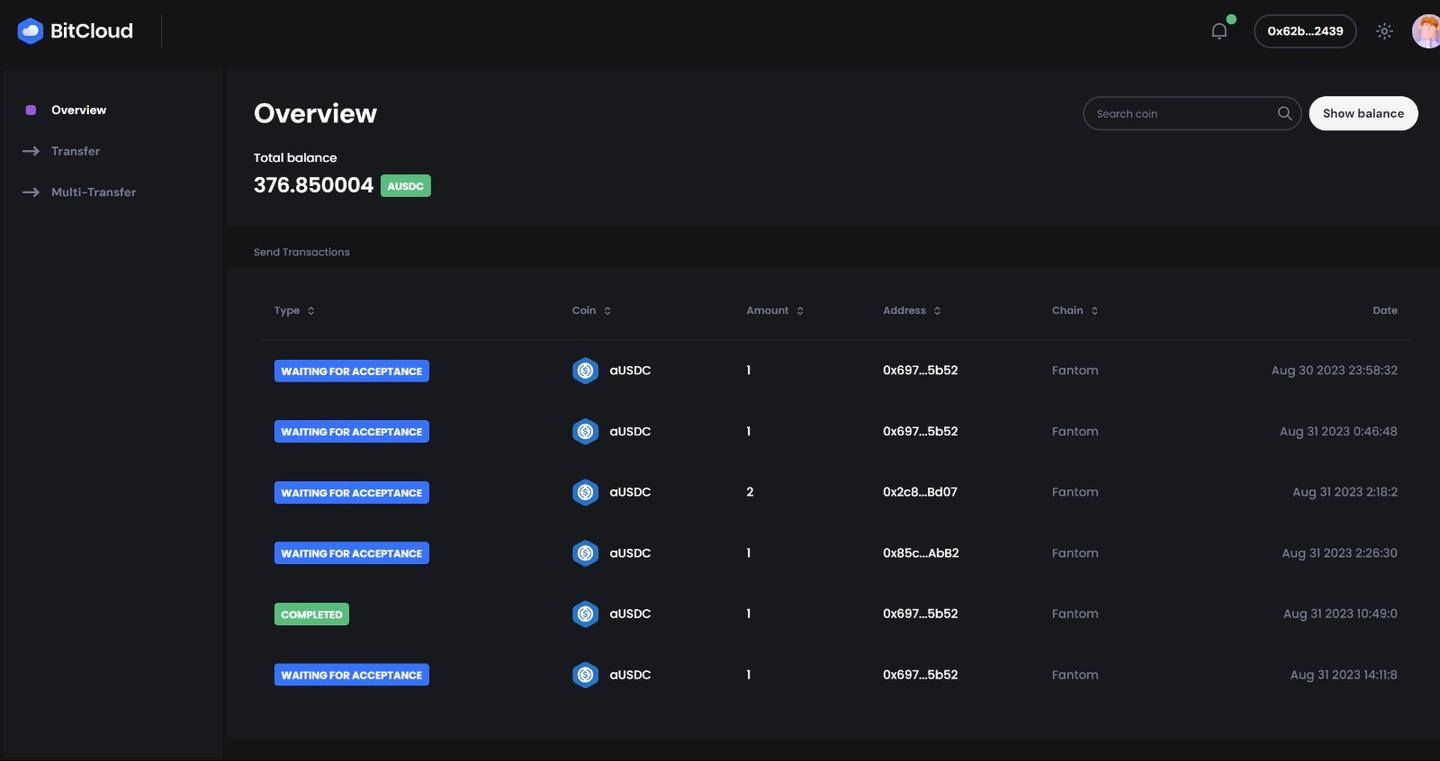The height and width of the screenshot is (761, 1440).
Task: Click date Aug 30 2023 23:58:32
Action: [x=1334, y=370]
